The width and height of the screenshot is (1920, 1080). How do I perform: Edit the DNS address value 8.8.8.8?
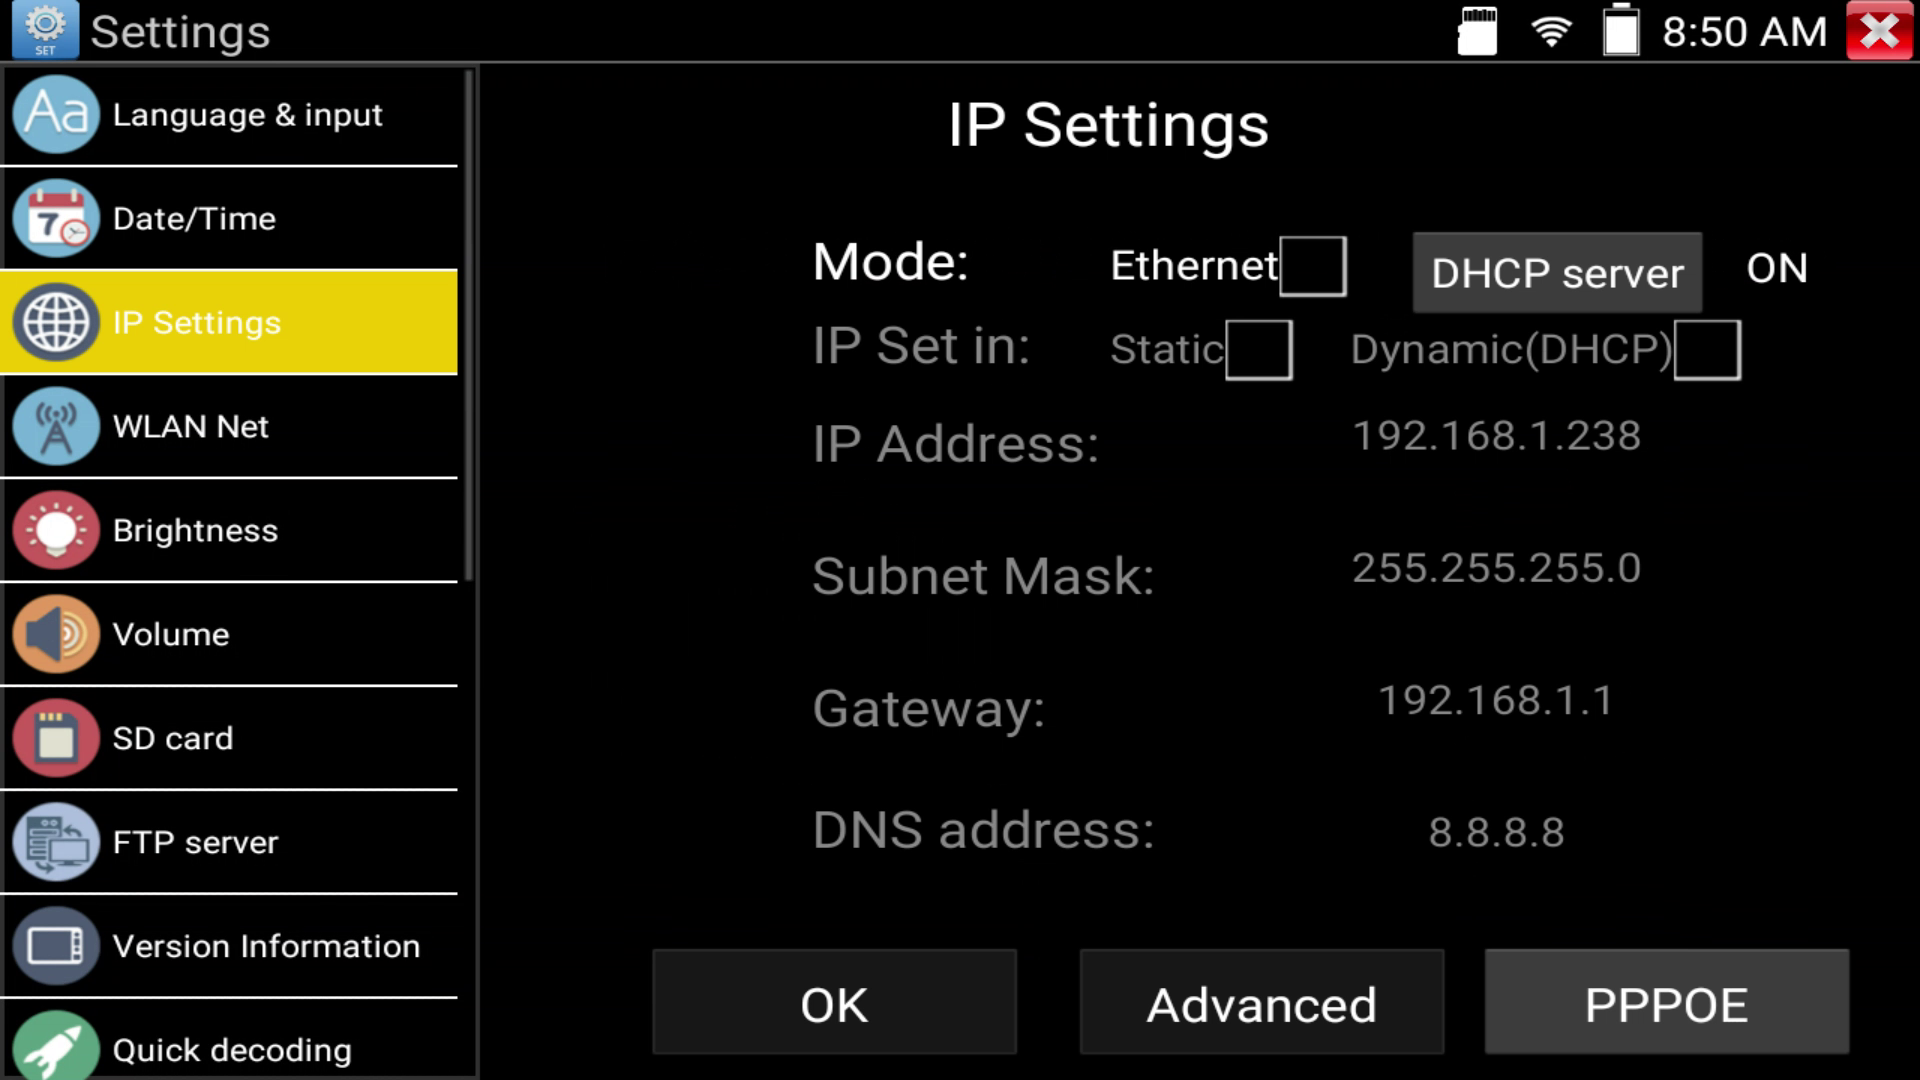[x=1497, y=832]
